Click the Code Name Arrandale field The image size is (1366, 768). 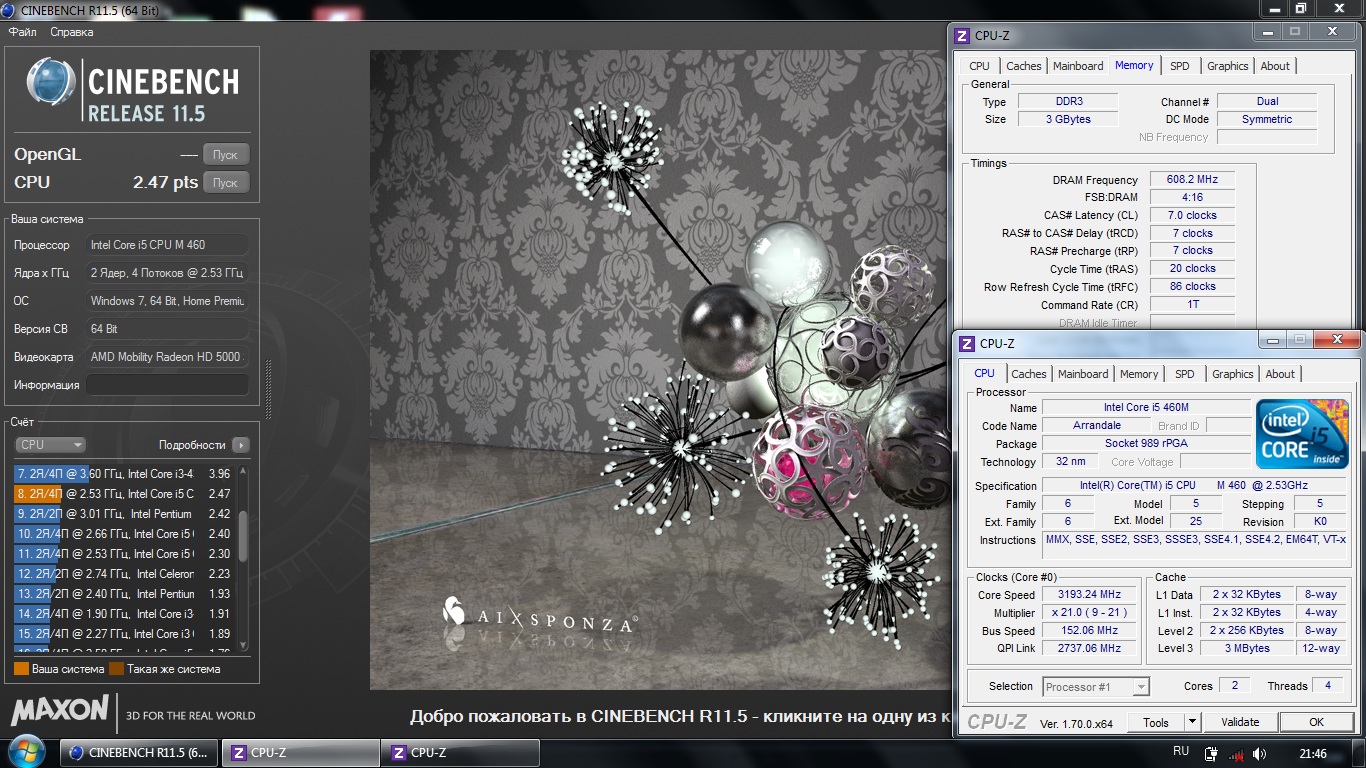coord(1097,426)
